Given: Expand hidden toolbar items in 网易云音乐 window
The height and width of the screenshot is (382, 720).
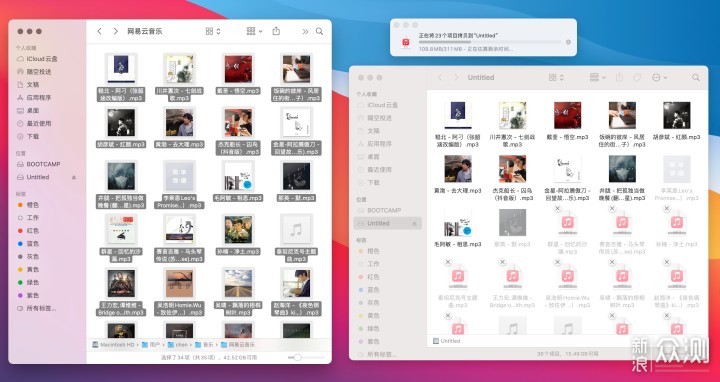Looking at the screenshot, I should pos(305,31).
